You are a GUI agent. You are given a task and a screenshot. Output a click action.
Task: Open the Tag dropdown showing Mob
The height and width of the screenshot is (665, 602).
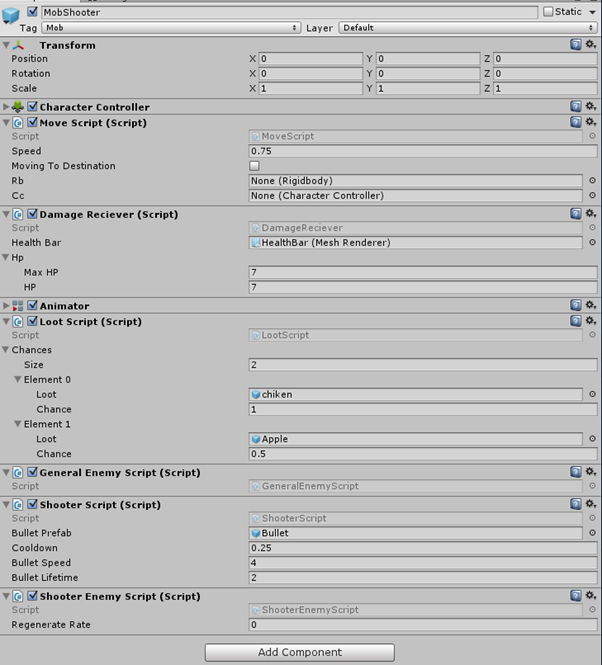pyautogui.click(x=171, y=28)
